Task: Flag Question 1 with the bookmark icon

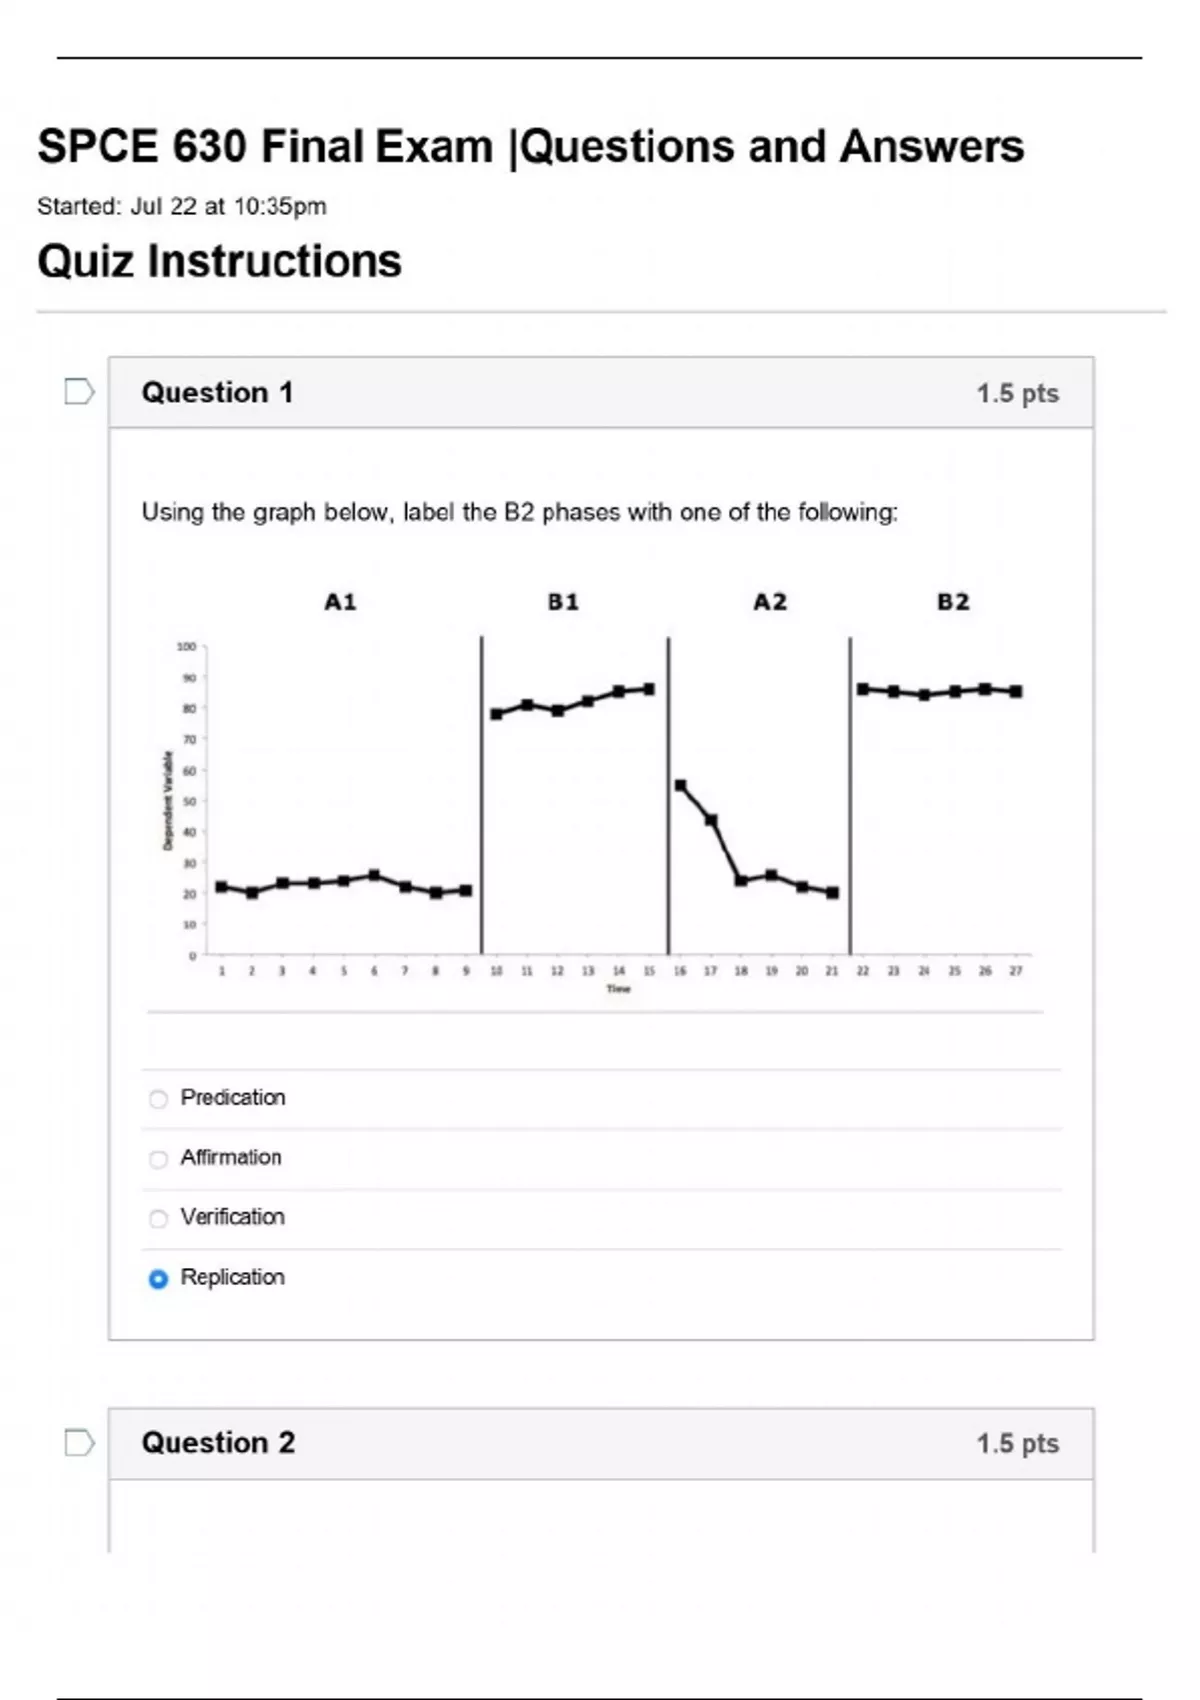Action: click(x=79, y=392)
